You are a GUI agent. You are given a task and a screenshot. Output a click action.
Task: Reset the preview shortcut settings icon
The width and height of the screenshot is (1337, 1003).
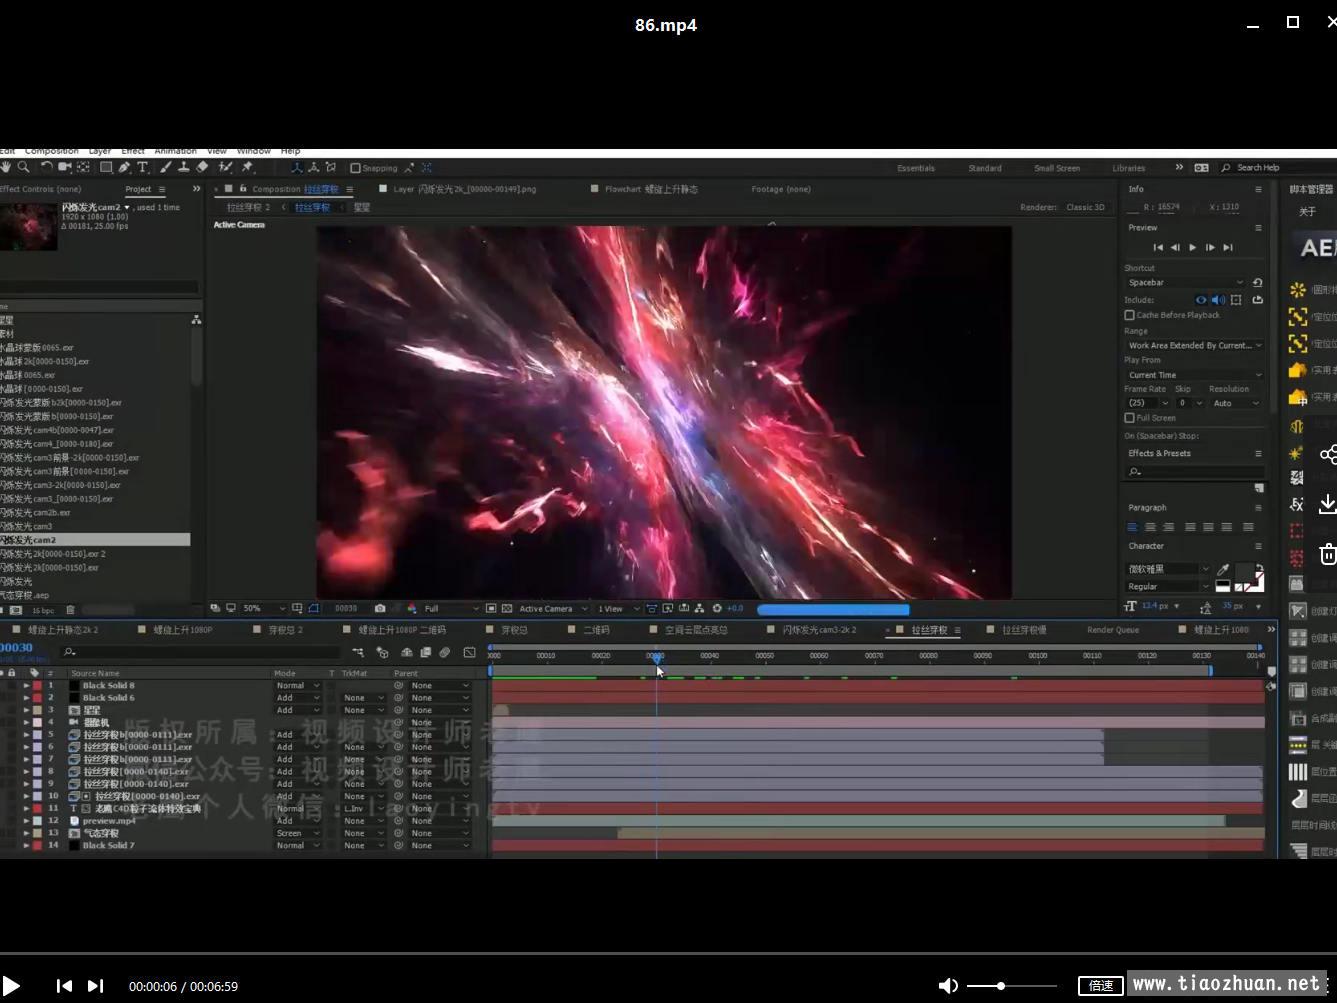click(1257, 283)
